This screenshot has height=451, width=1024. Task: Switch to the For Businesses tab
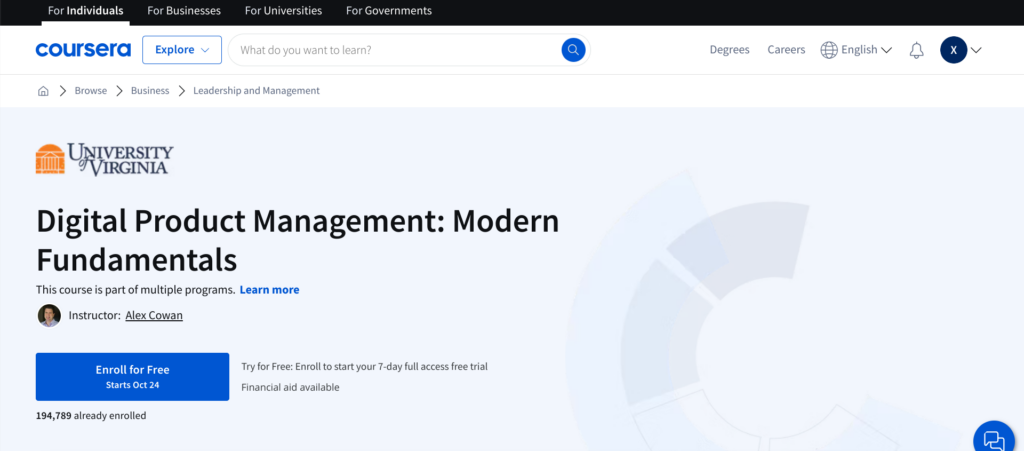[184, 11]
